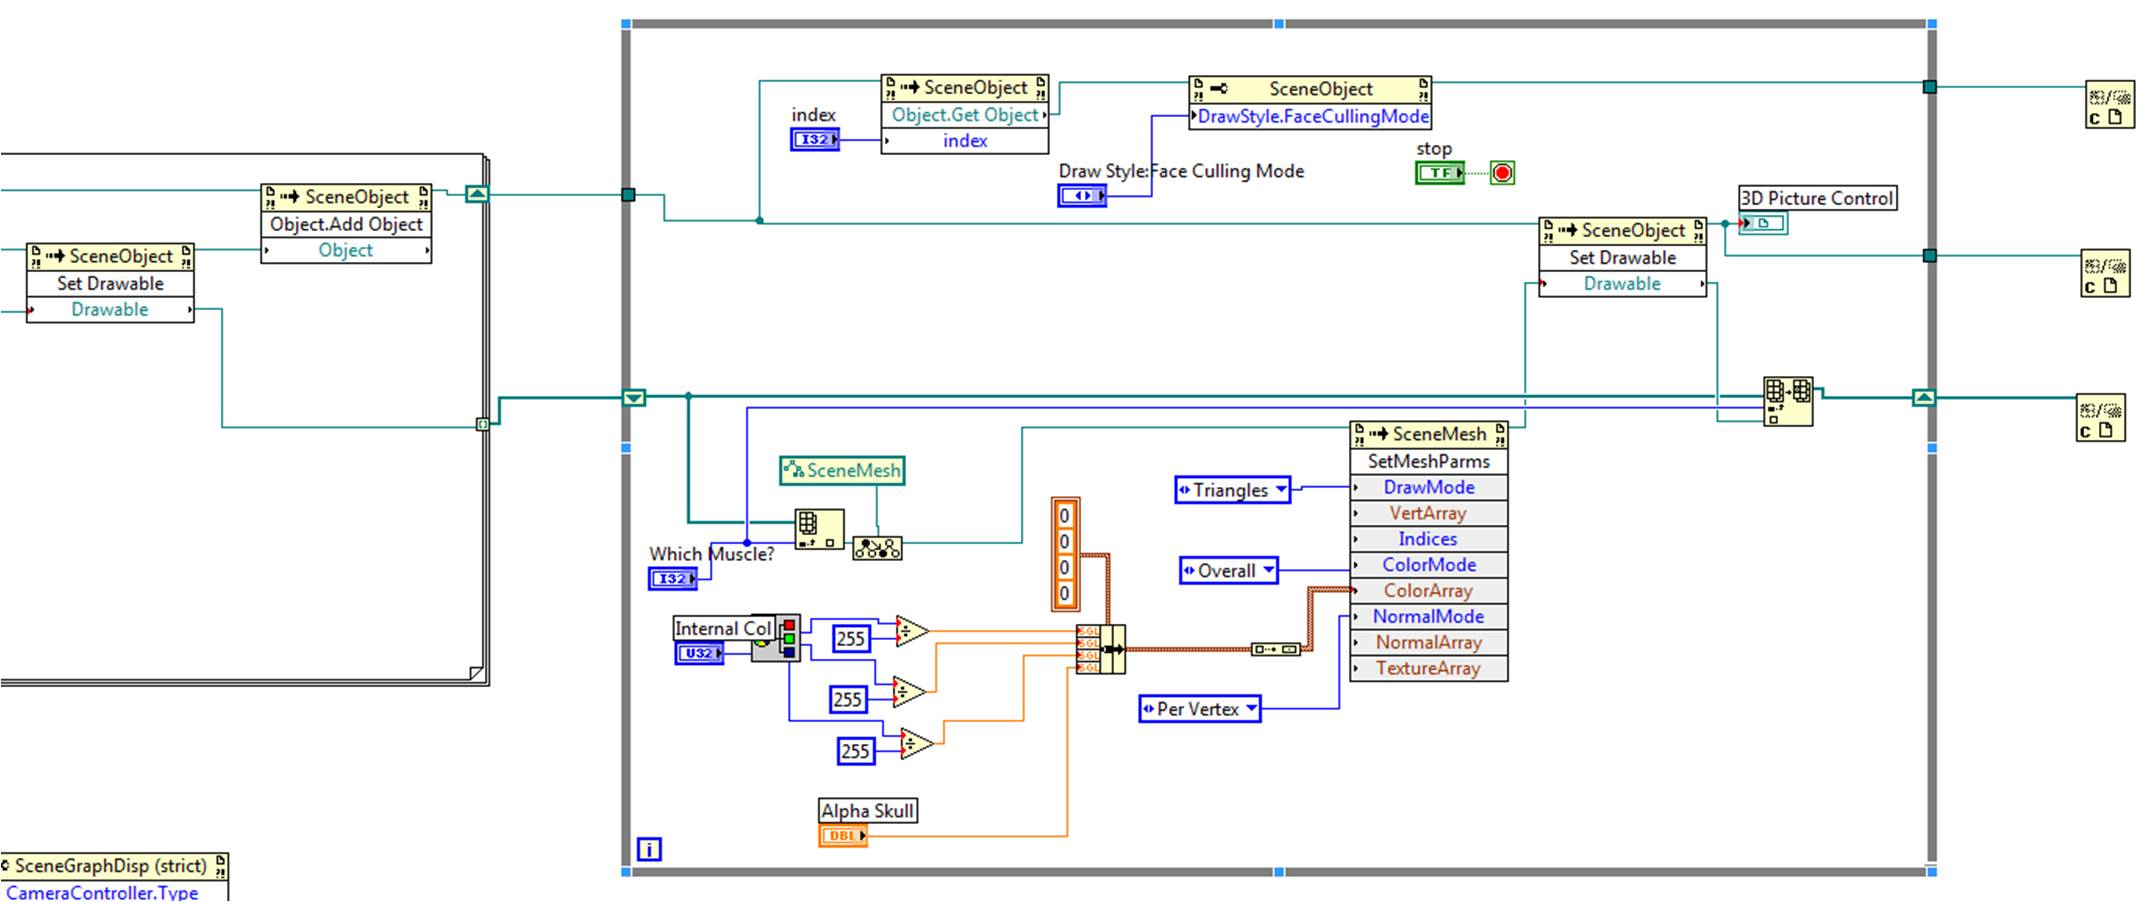
Task: Click the SetMeshParms method name
Action: [x=1429, y=461]
